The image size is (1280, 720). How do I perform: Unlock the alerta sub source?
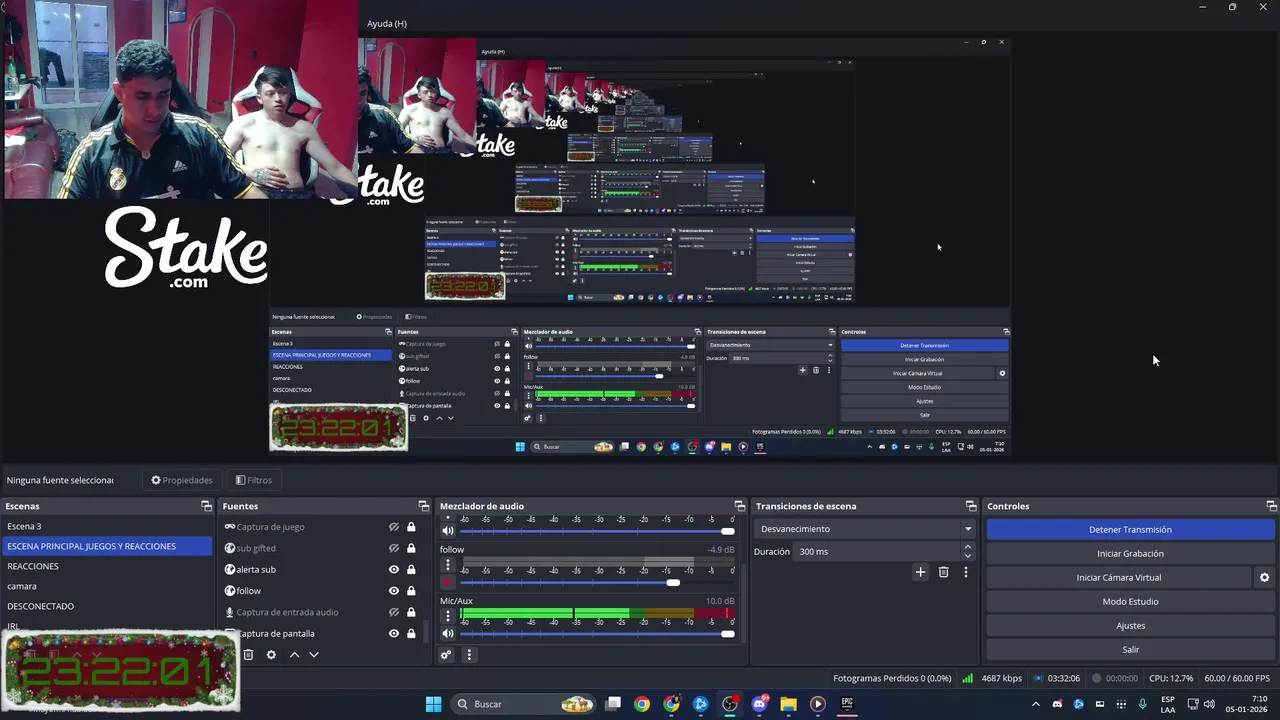coord(411,569)
